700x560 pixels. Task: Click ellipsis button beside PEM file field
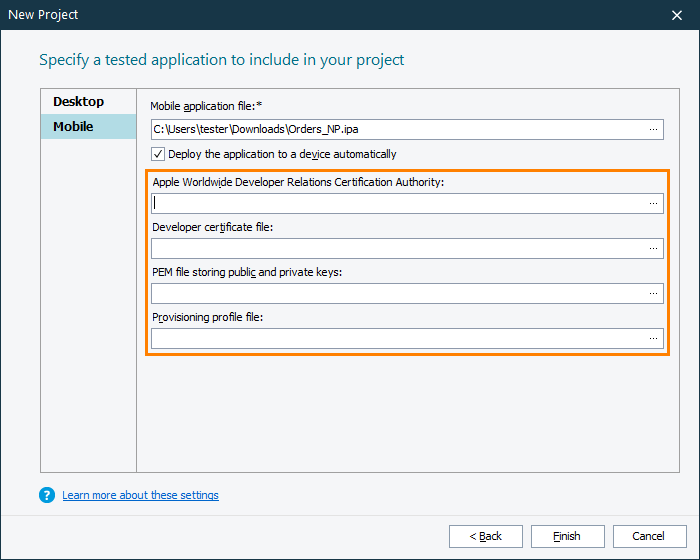click(654, 293)
